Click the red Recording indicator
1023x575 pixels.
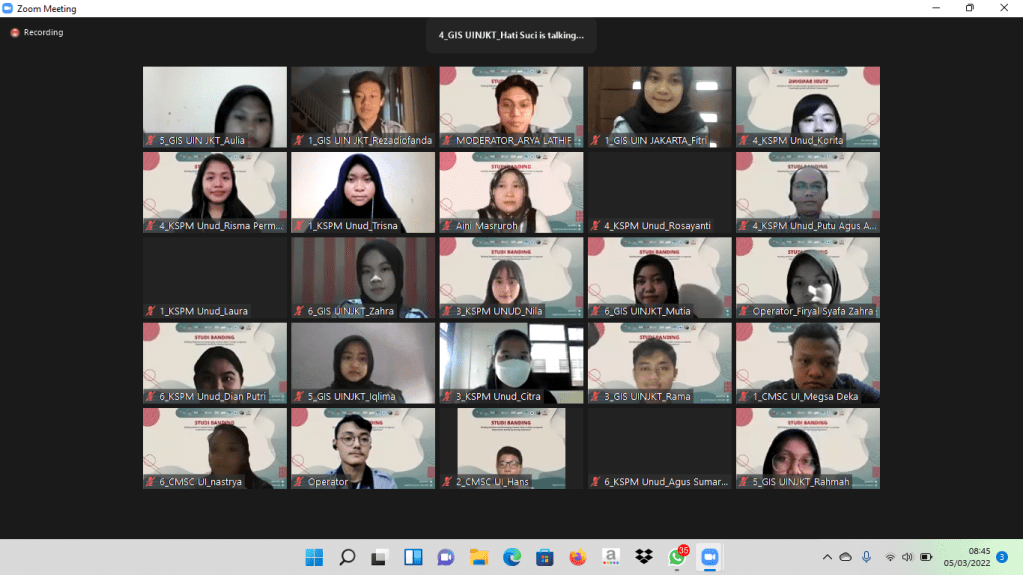pyautogui.click(x=37, y=32)
